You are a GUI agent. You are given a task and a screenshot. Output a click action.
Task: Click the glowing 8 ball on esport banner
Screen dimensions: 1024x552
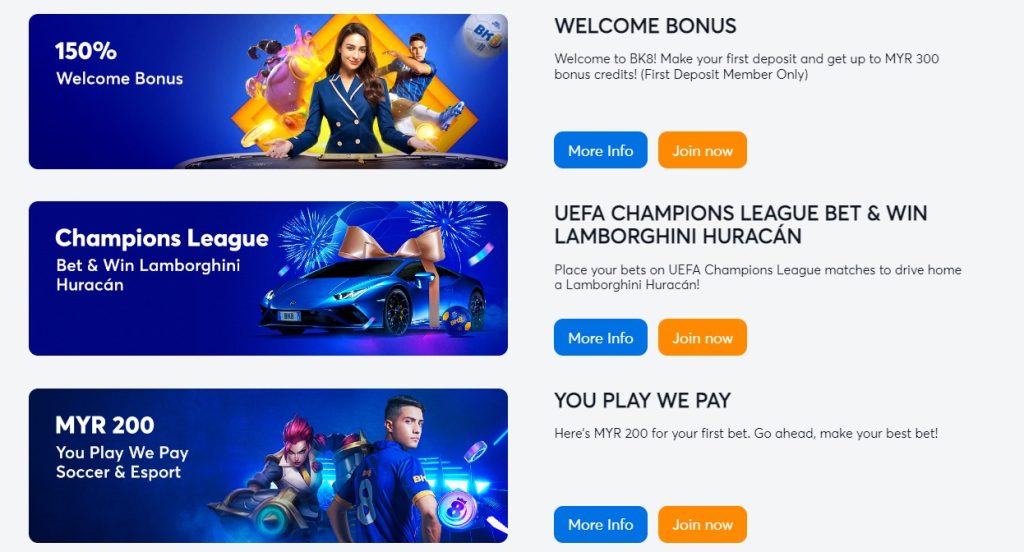[457, 510]
